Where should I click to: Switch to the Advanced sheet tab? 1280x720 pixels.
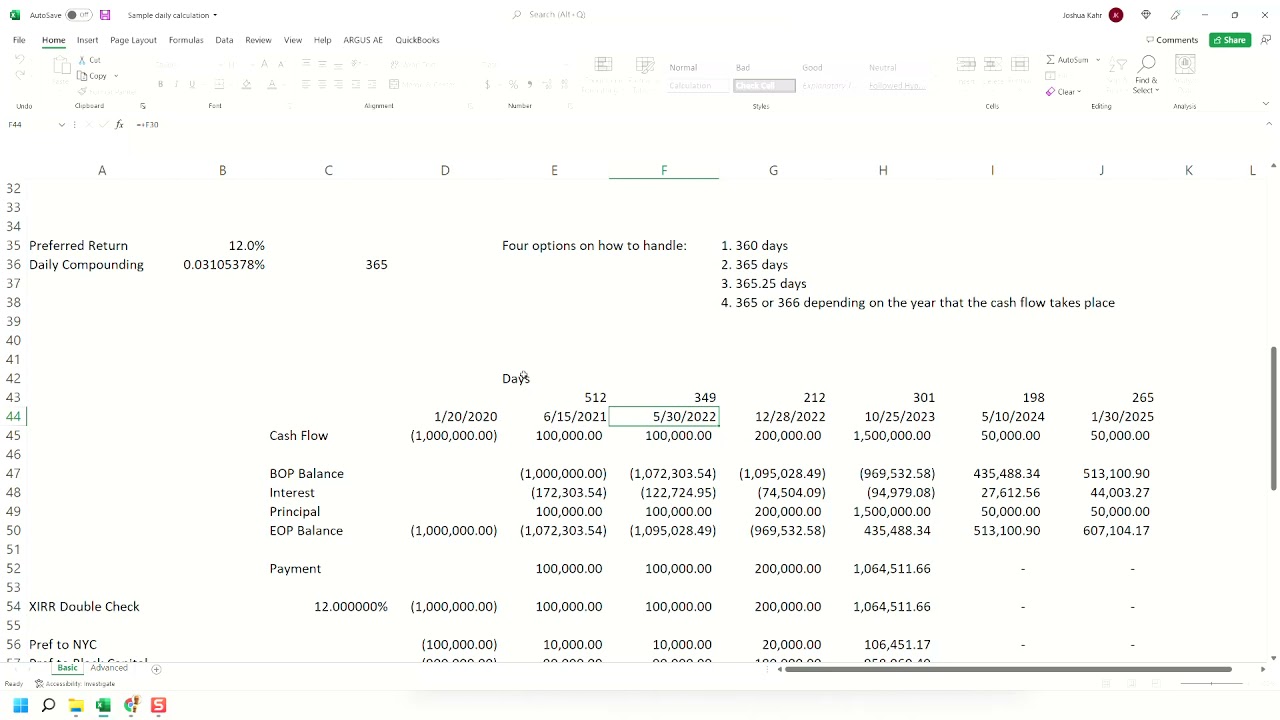pos(109,668)
